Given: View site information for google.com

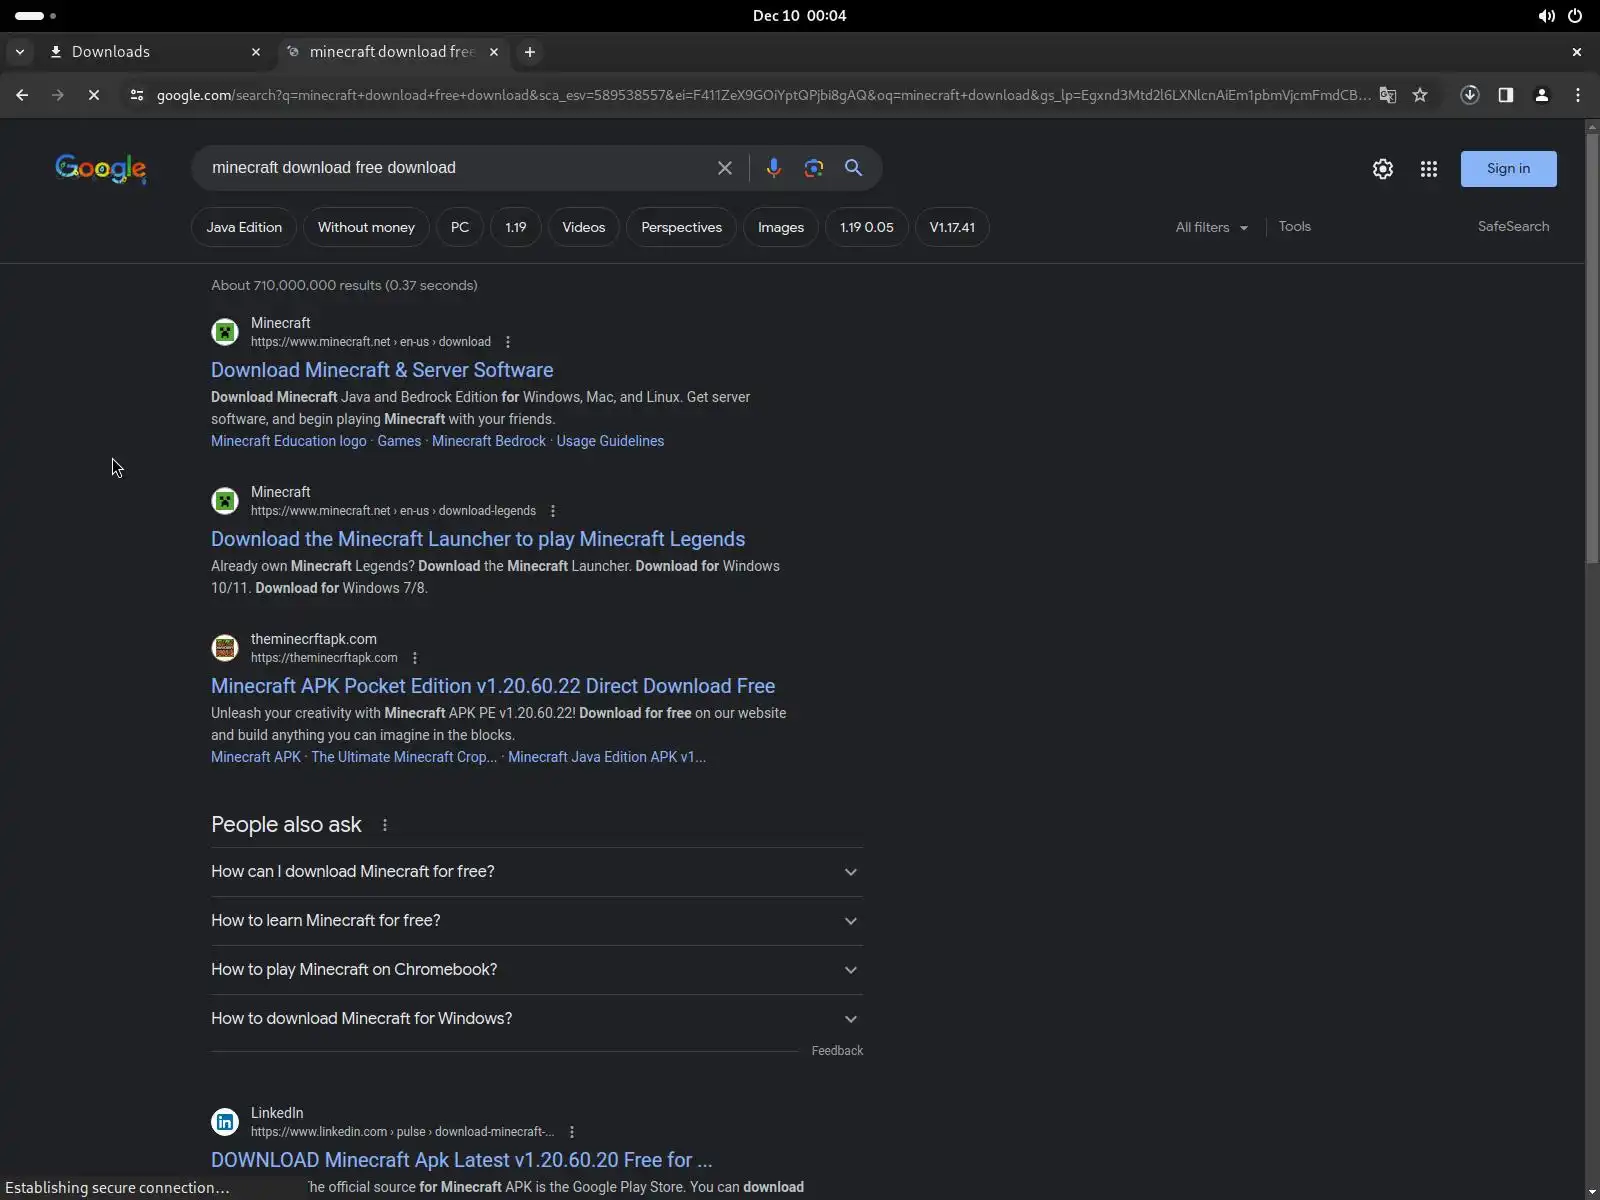Looking at the screenshot, I should pos(137,95).
